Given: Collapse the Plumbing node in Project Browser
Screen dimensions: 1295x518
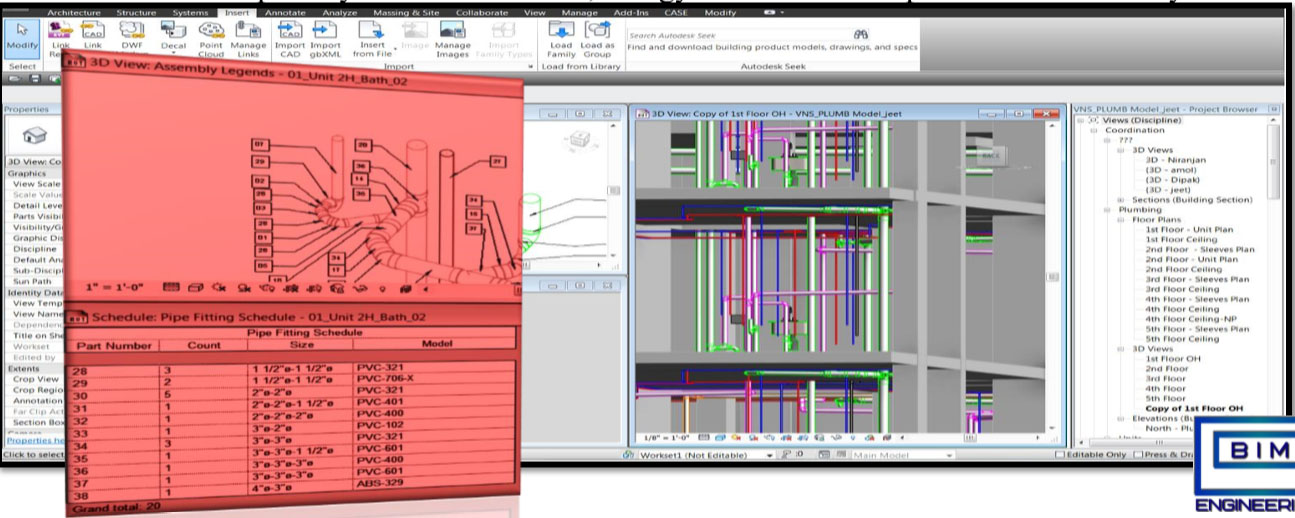Looking at the screenshot, I should [1109, 210].
